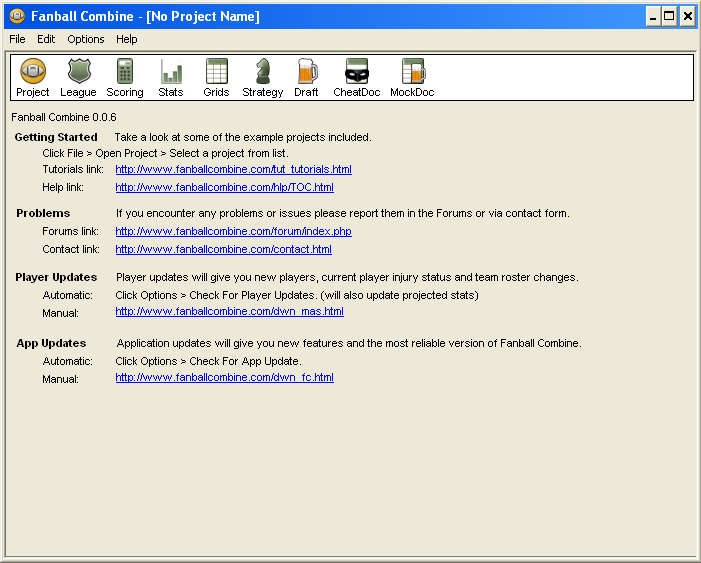
Task: Select the Grids table icon
Action: point(216,78)
